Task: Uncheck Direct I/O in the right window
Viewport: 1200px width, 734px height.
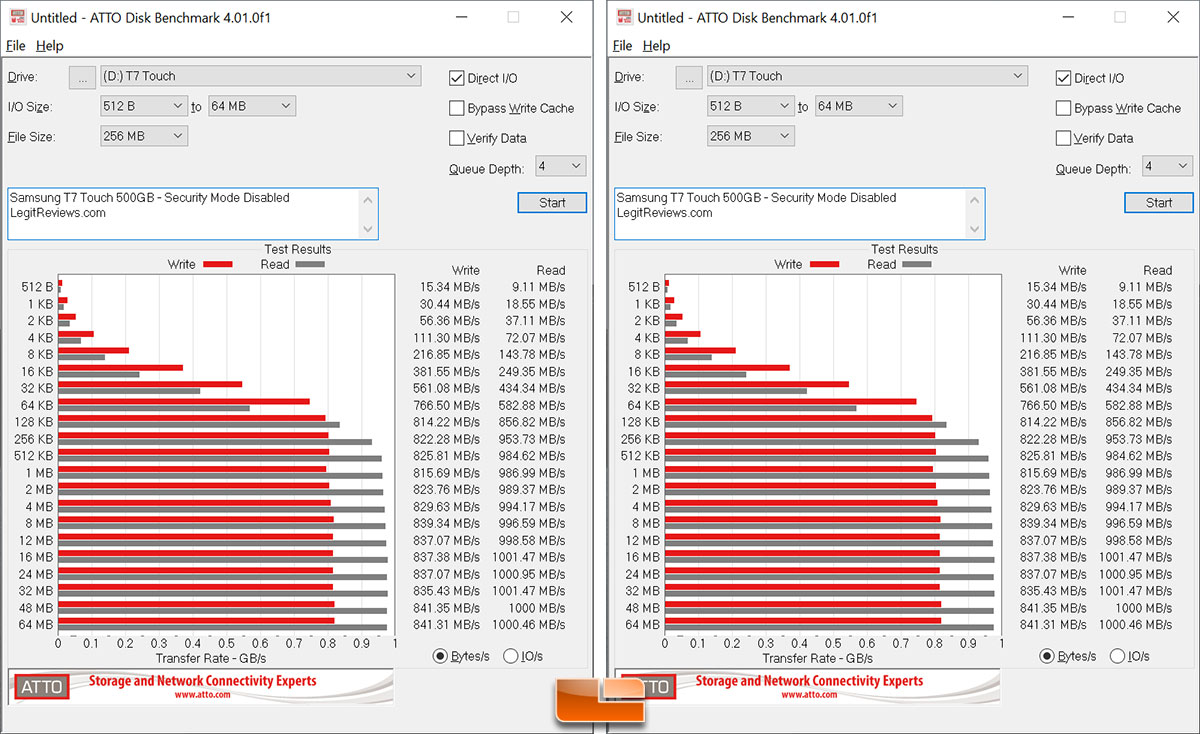Action: (x=1064, y=78)
